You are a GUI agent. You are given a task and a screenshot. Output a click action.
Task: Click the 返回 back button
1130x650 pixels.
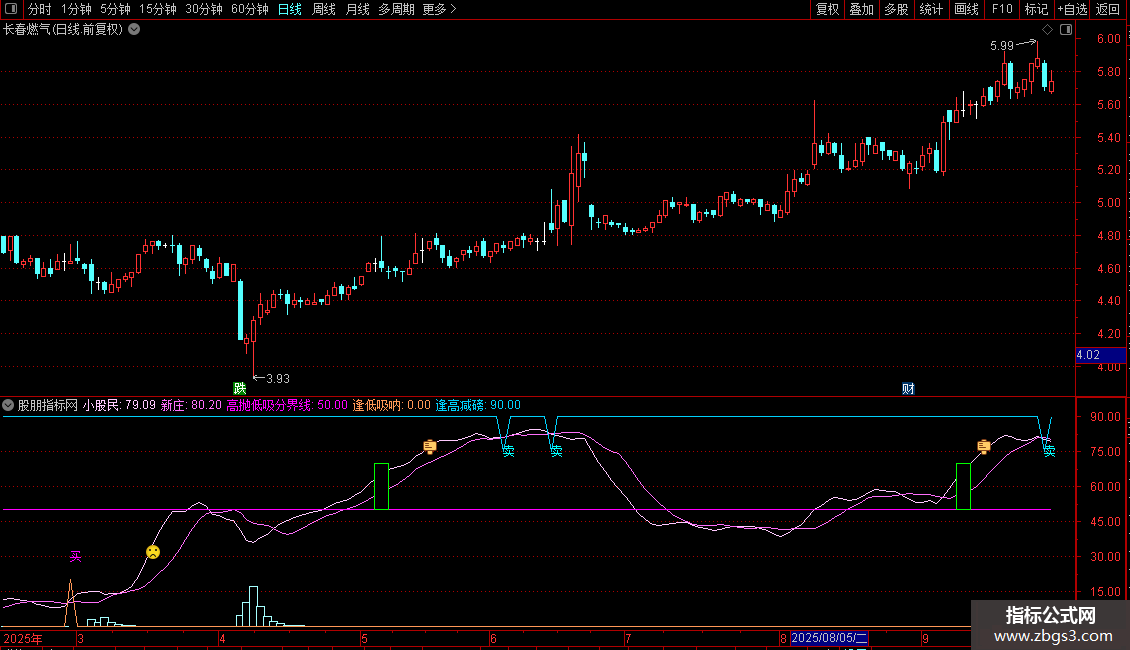pos(1108,9)
